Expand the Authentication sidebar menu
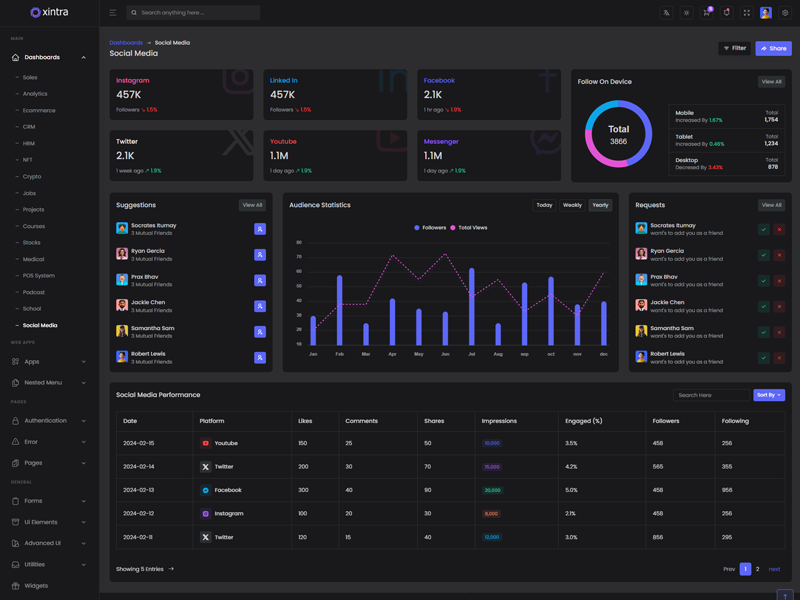This screenshot has height=600, width=800. click(49, 421)
